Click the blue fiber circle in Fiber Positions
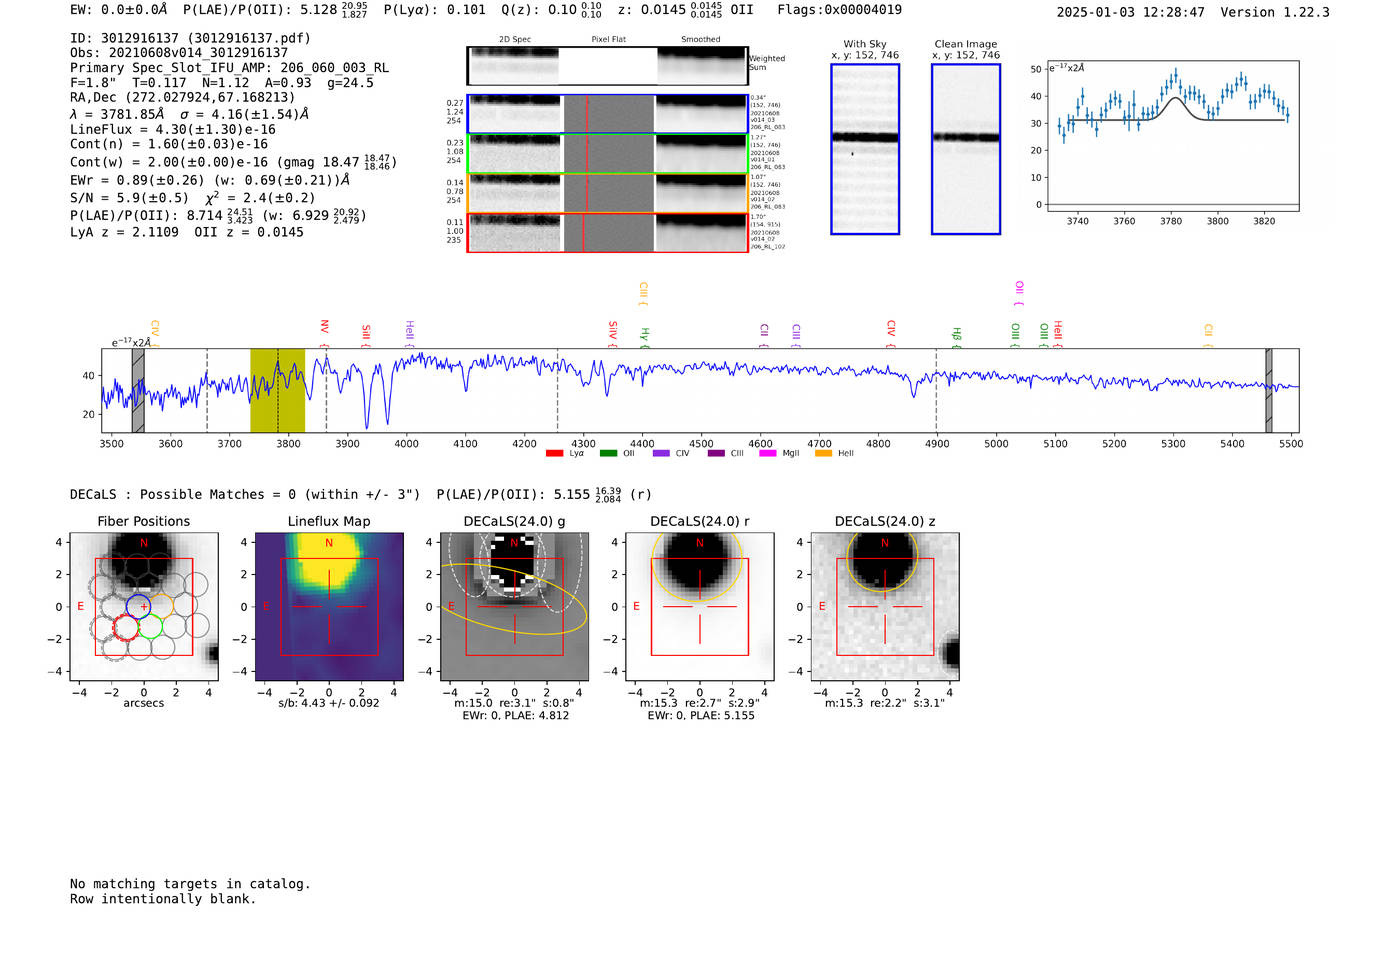Image resolution: width=1400 pixels, height=953 pixels. pos(138,606)
